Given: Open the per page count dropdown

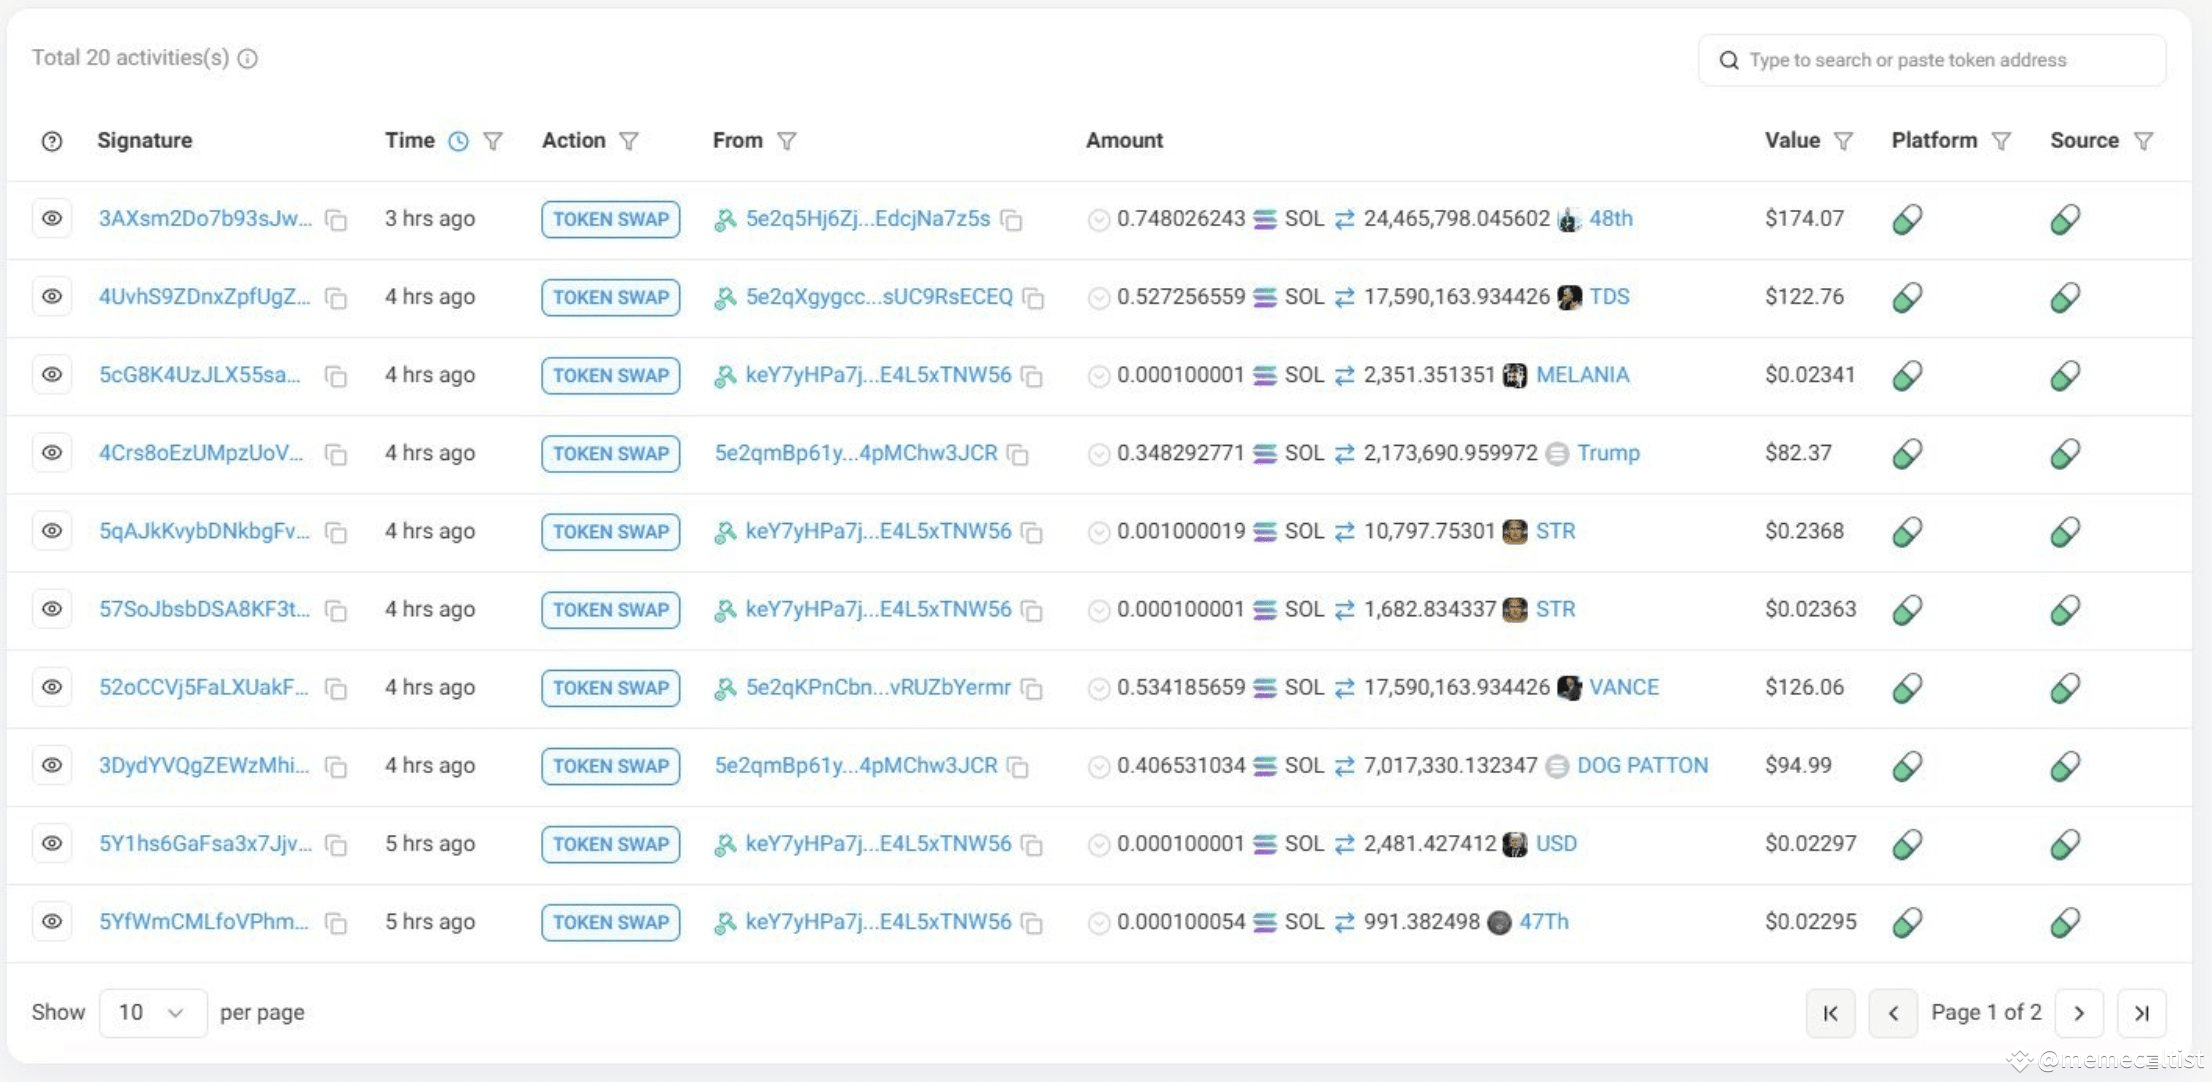Looking at the screenshot, I should click(152, 1012).
